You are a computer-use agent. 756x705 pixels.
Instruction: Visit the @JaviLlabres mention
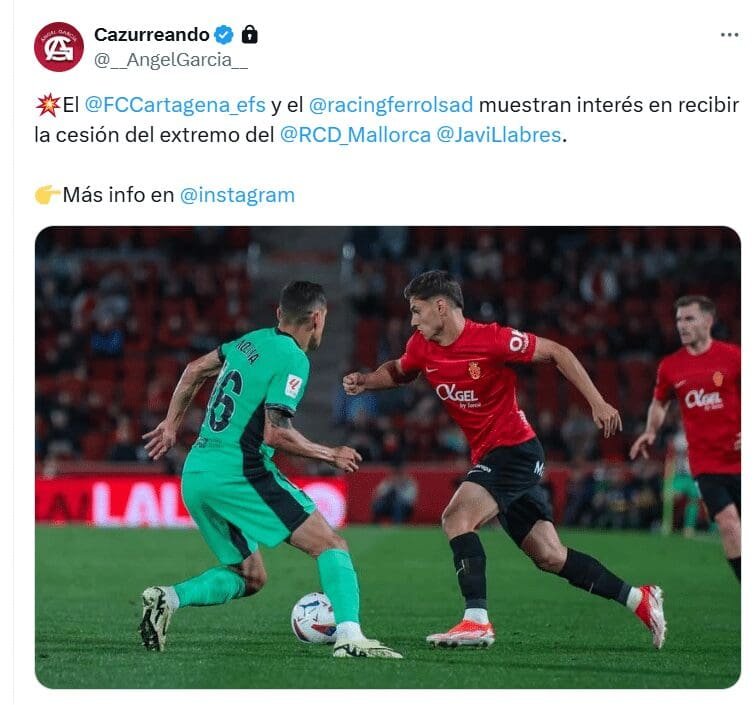[x=499, y=136]
